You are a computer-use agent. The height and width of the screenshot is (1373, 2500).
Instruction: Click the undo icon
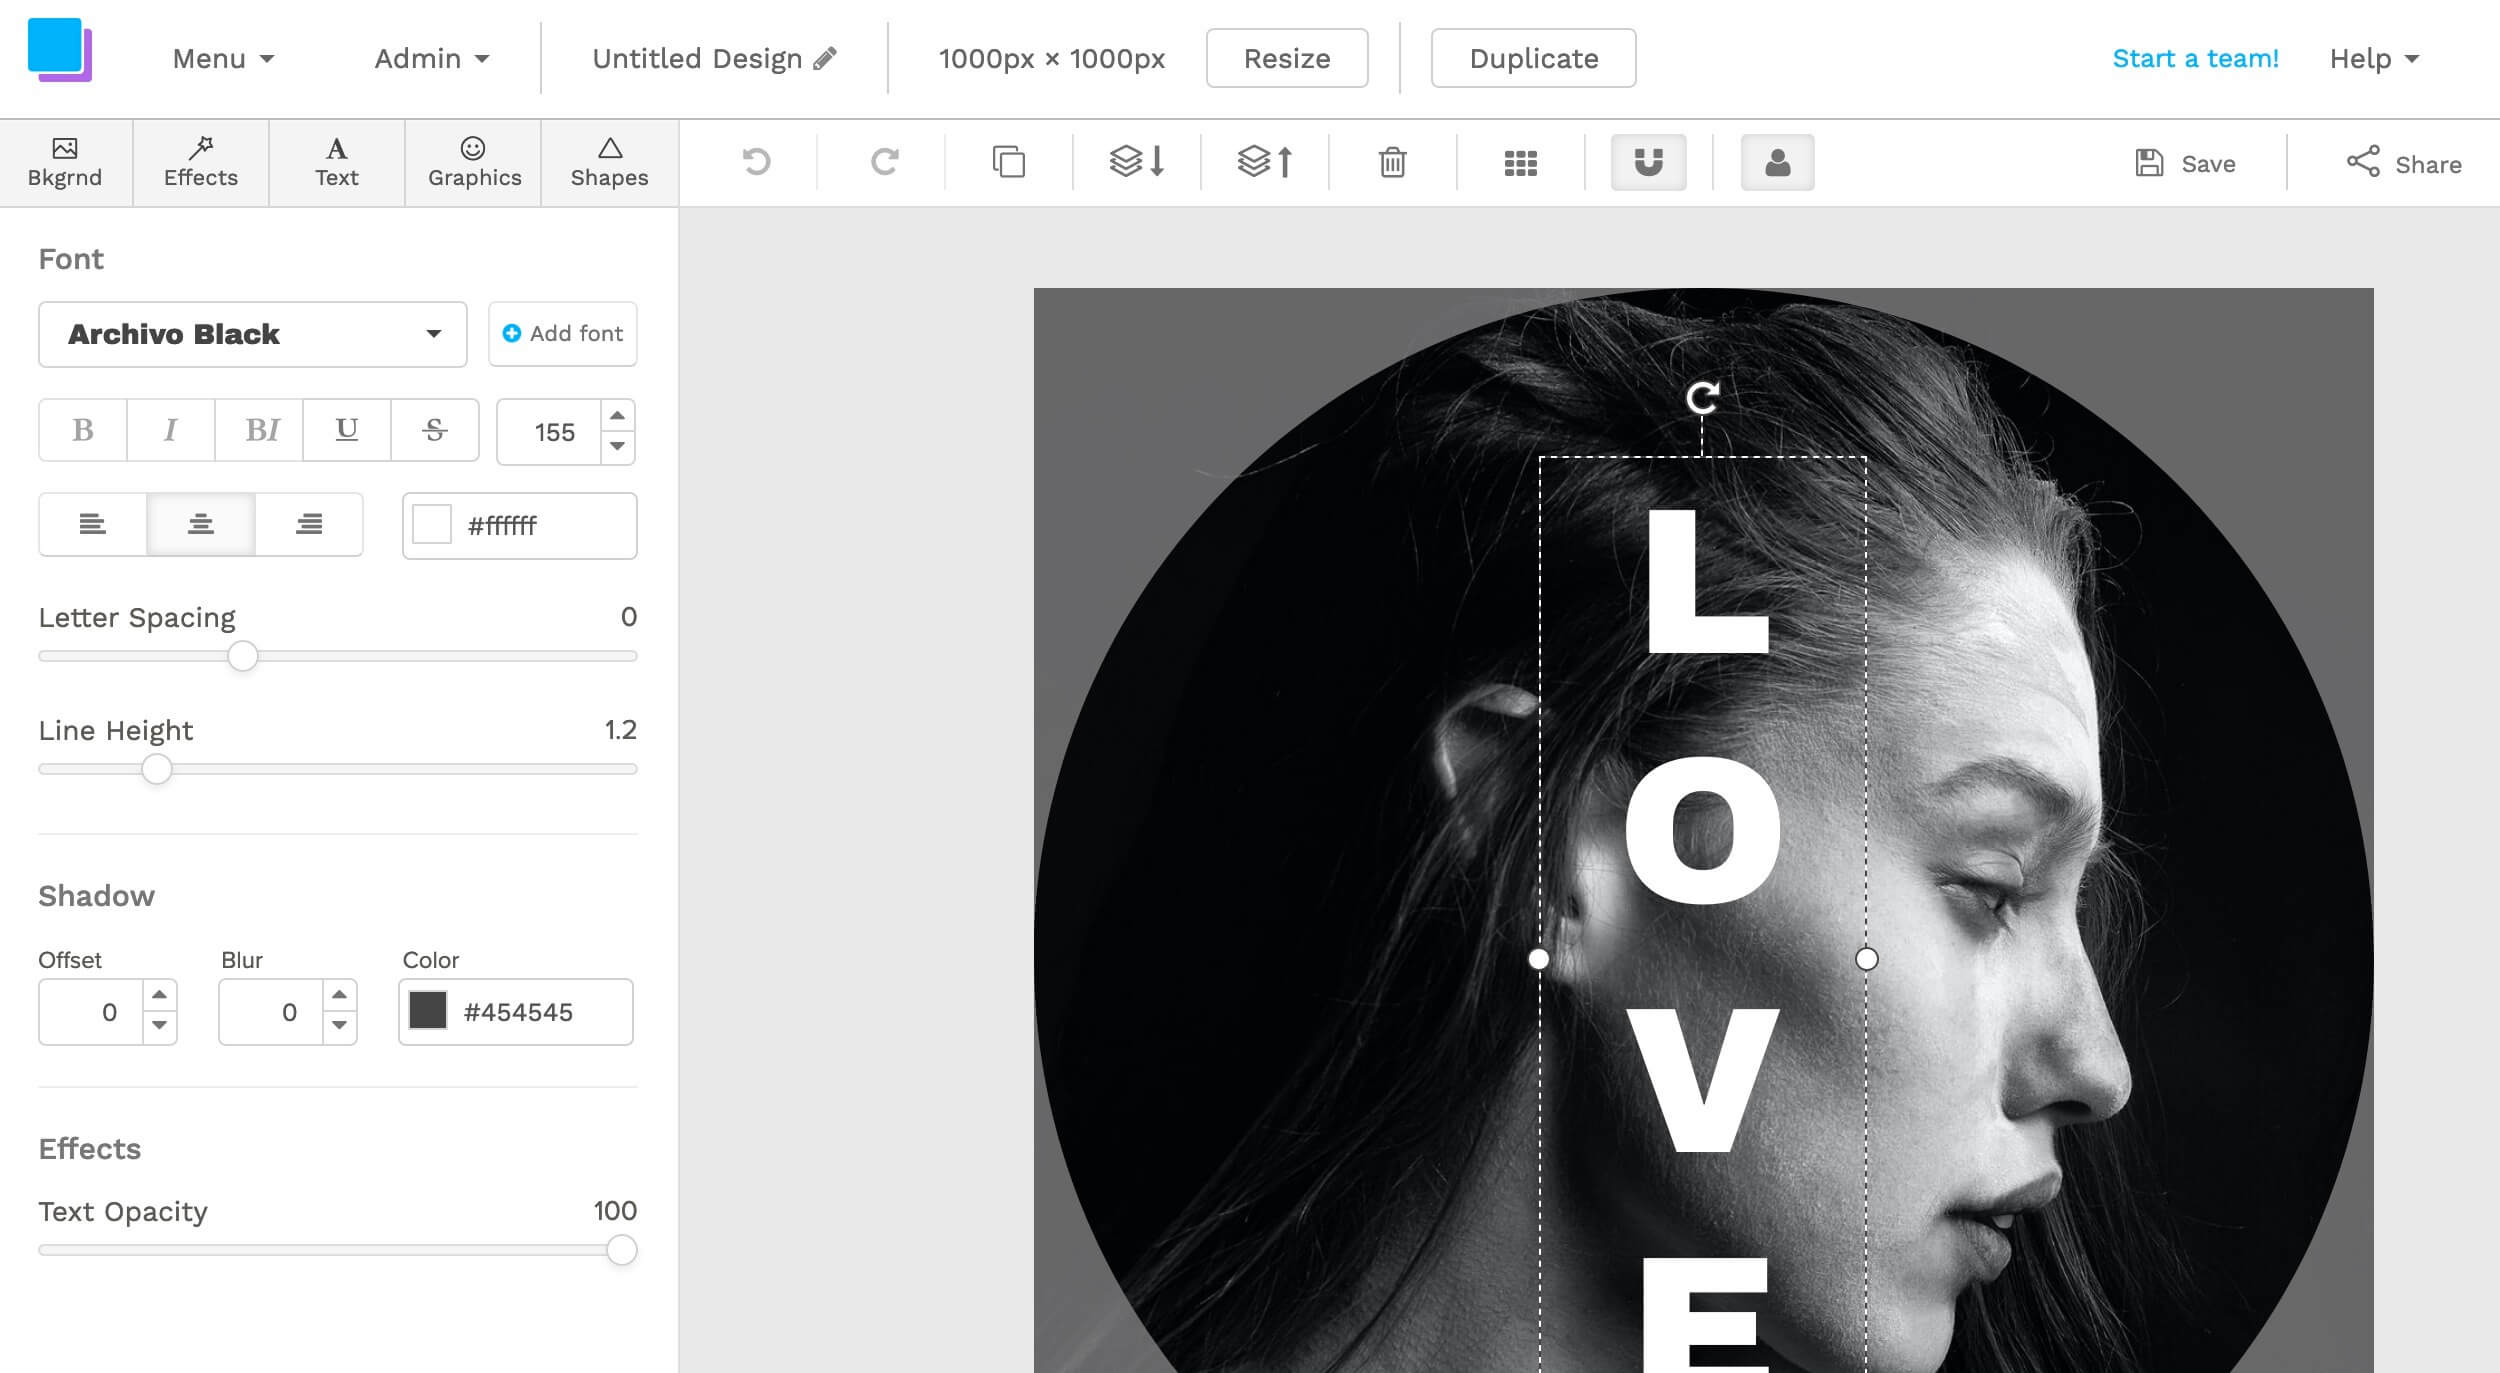pos(754,162)
